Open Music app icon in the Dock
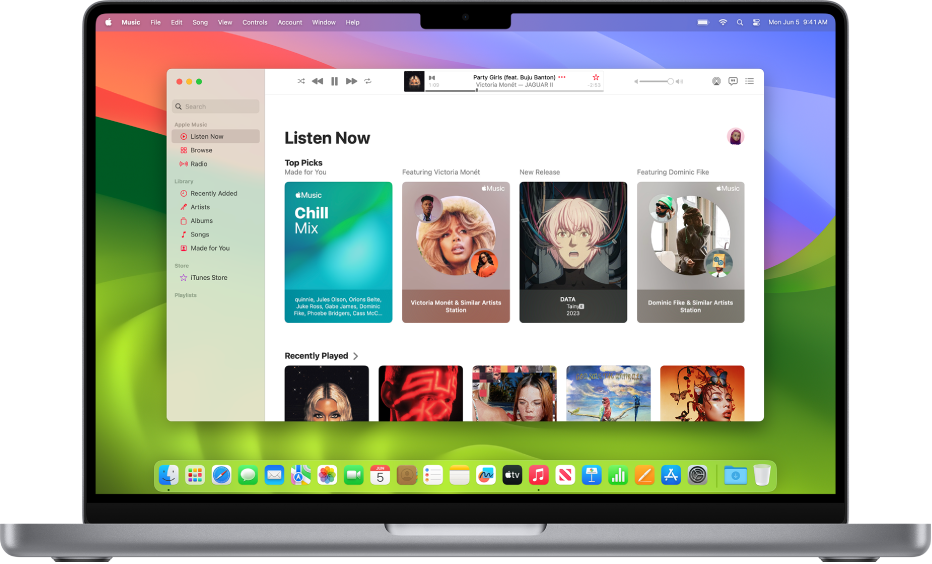This screenshot has width=932, height=564. tap(539, 475)
